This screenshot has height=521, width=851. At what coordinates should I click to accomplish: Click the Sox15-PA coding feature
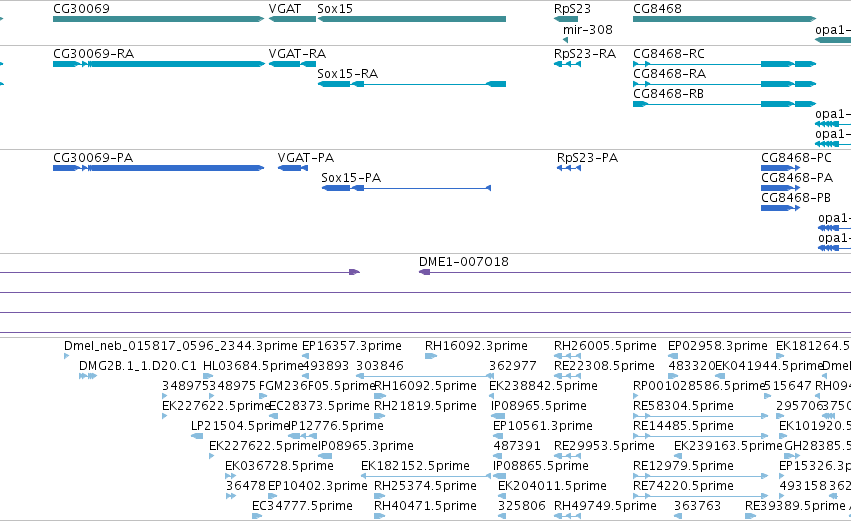(x=407, y=188)
